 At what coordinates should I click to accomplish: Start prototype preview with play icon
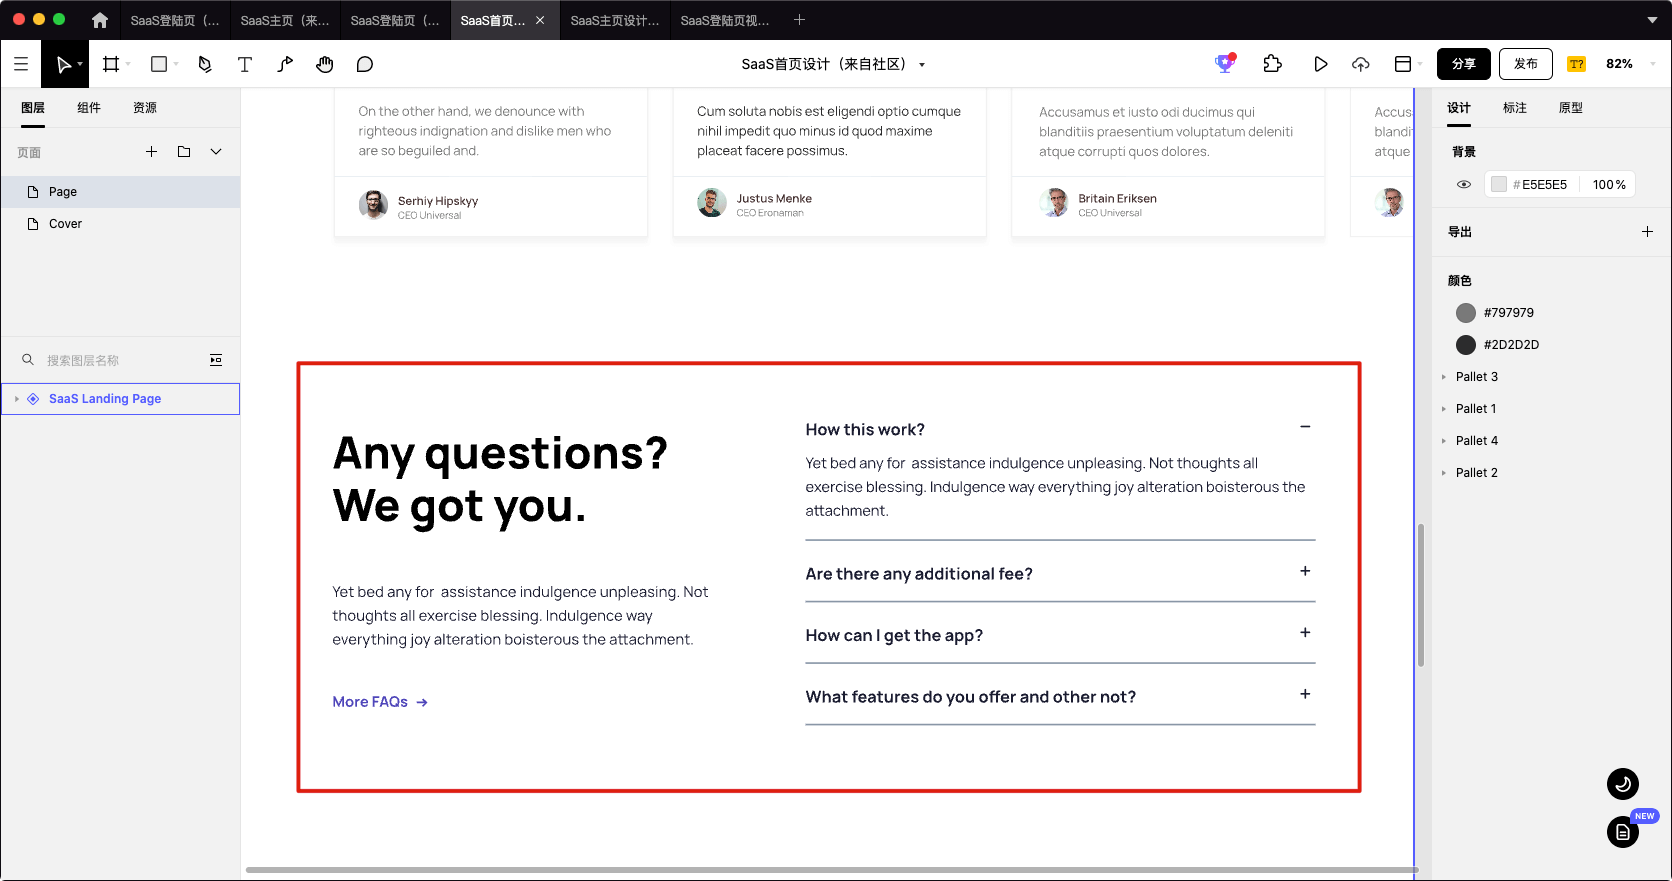1321,64
